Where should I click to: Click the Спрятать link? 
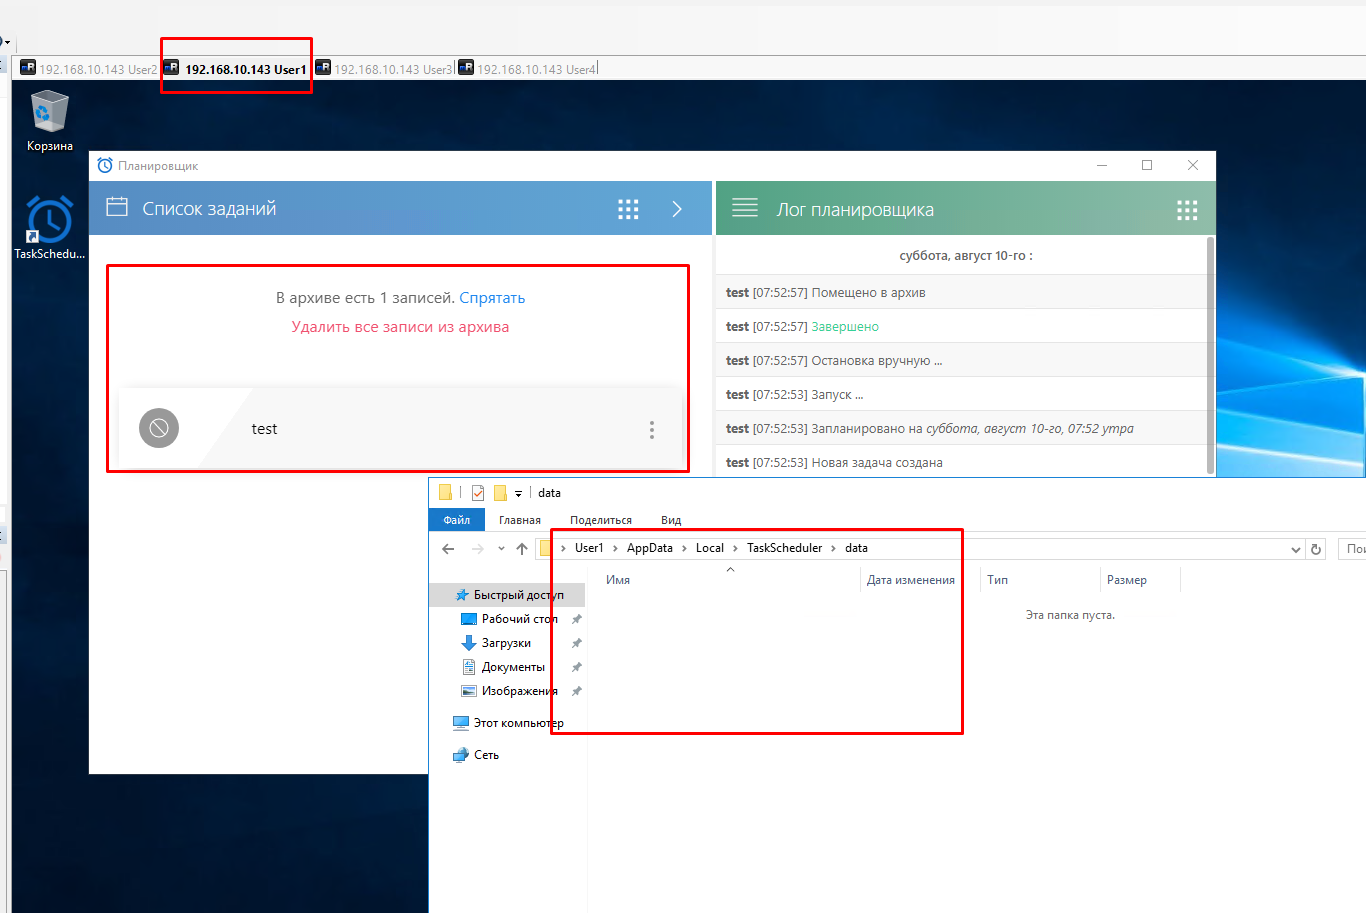pos(492,298)
